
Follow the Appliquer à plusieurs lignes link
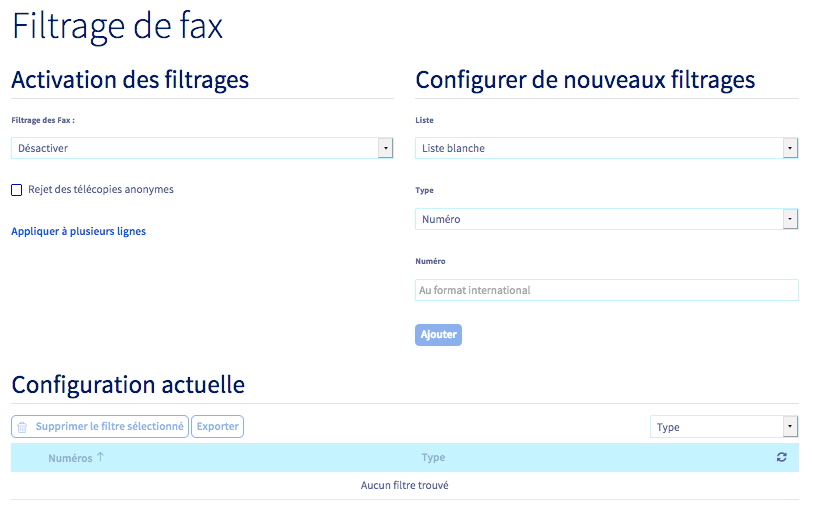tap(78, 231)
